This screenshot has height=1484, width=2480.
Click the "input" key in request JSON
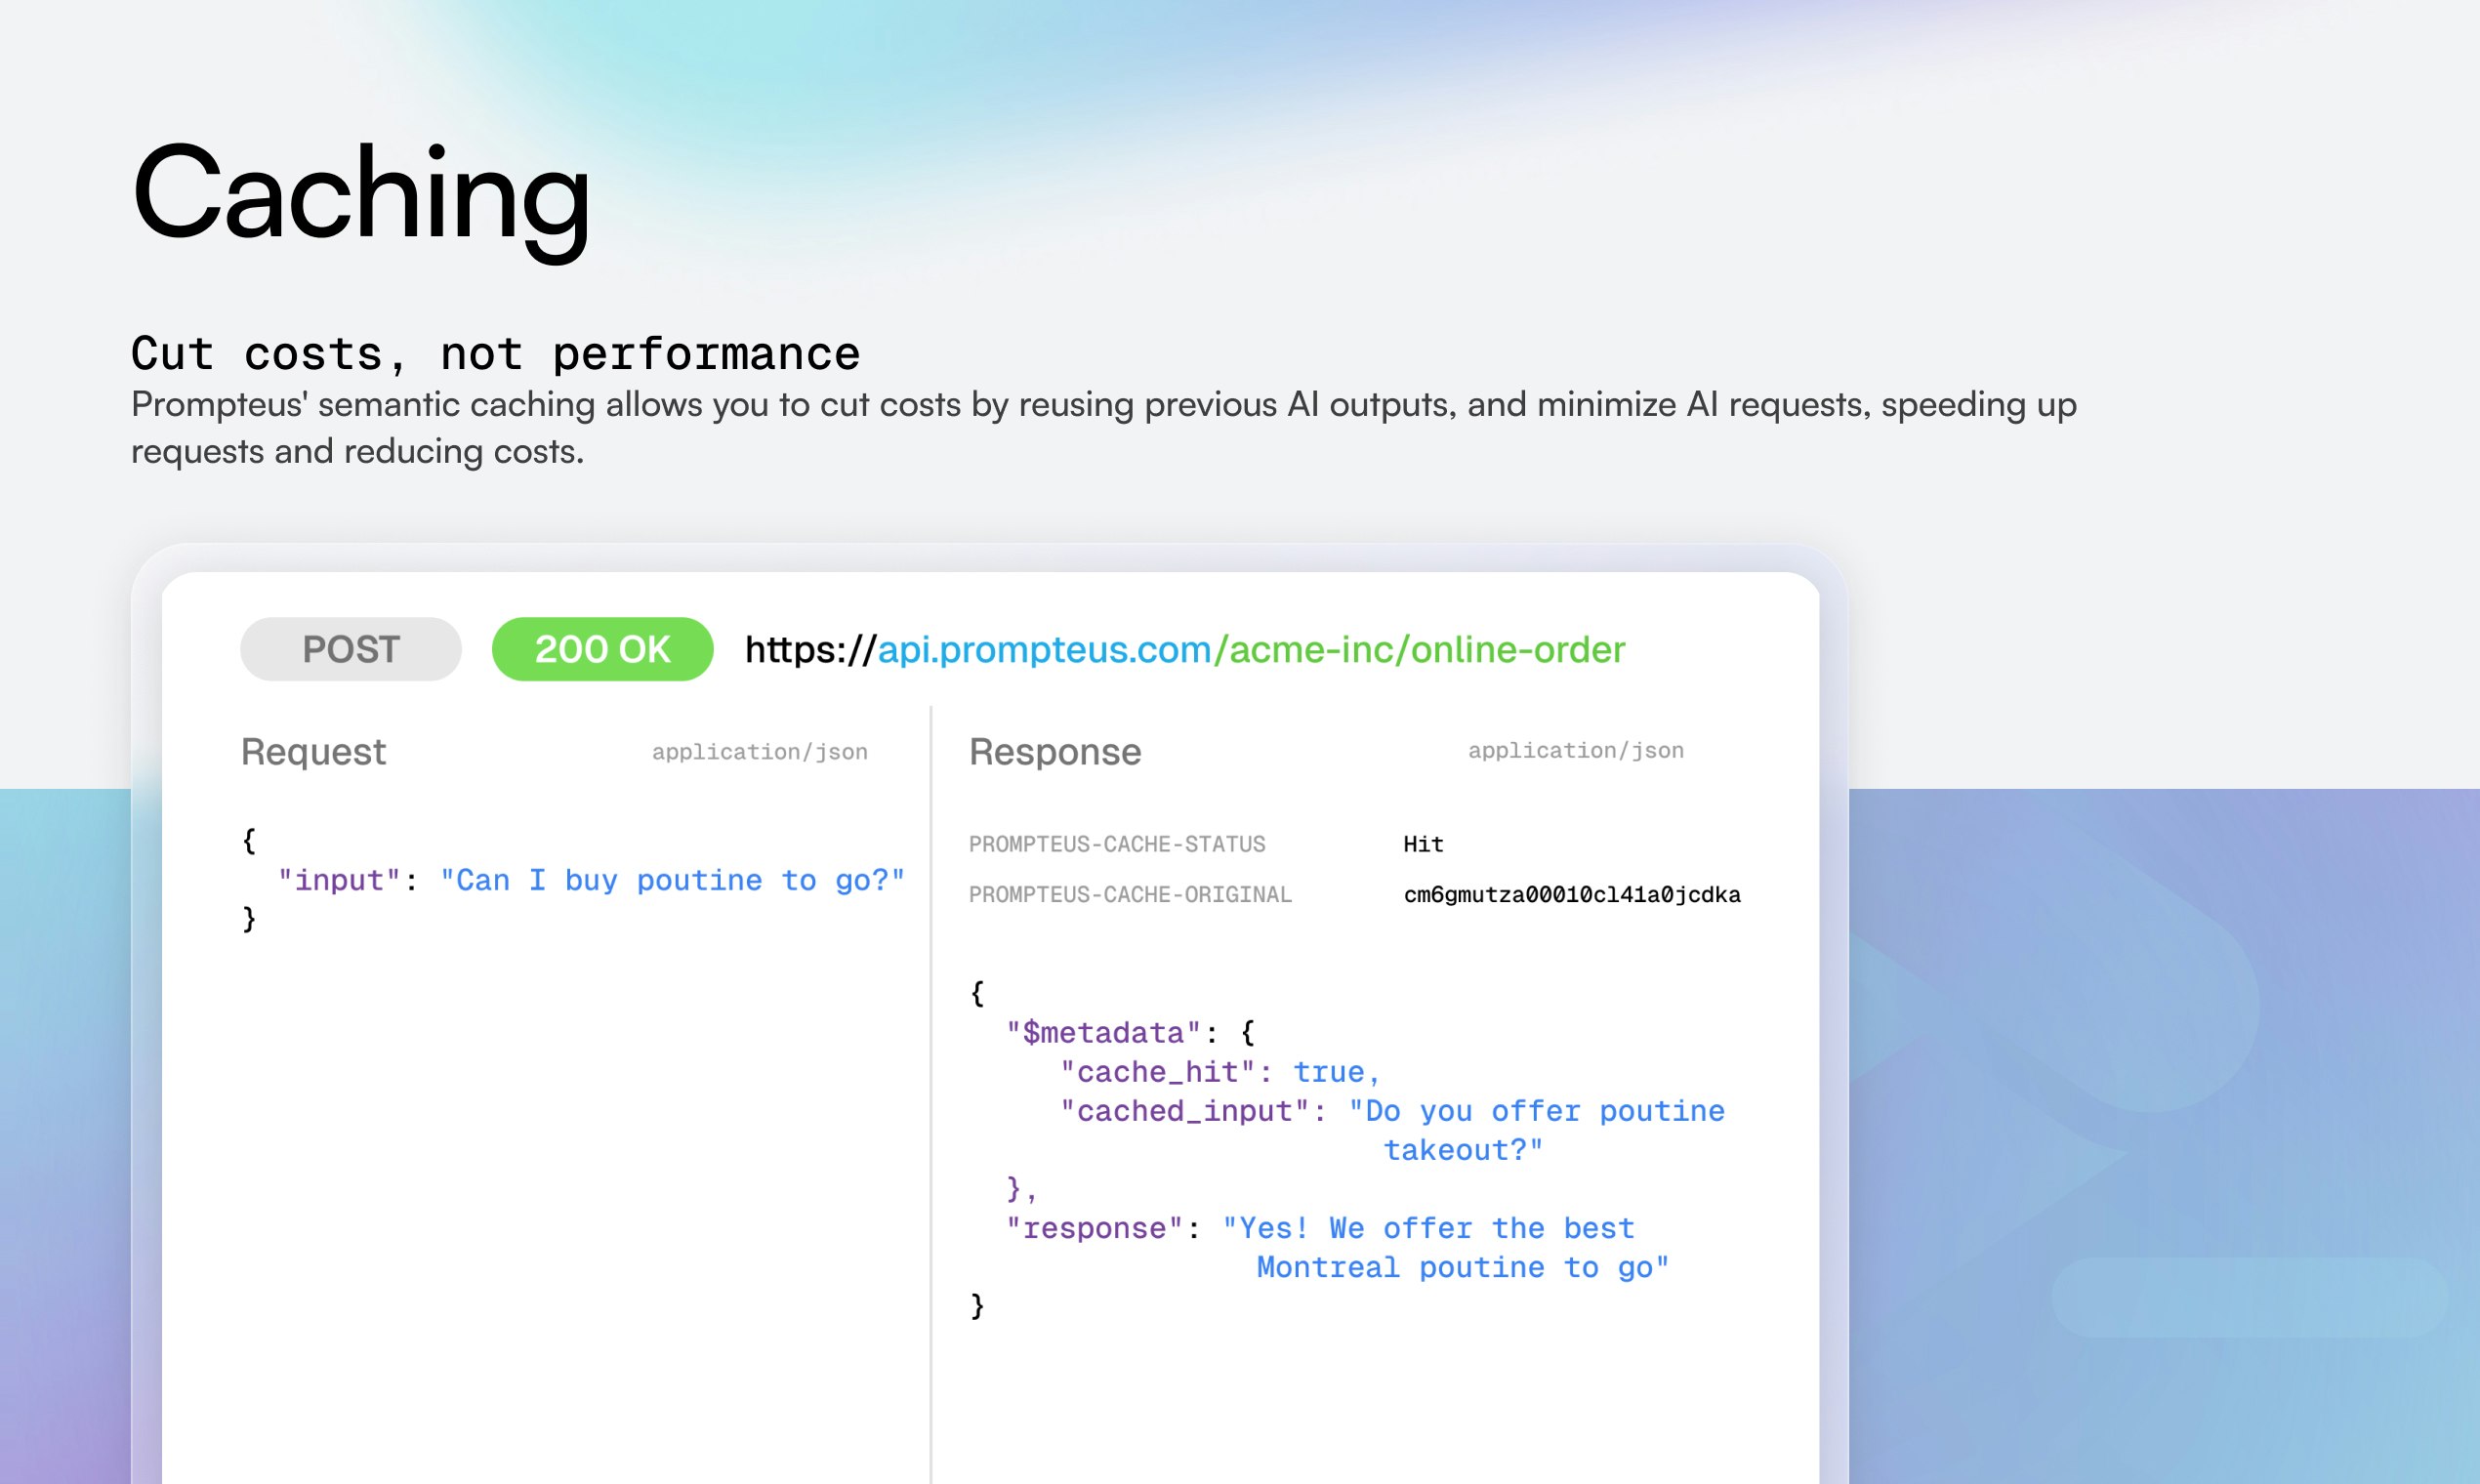339,880
